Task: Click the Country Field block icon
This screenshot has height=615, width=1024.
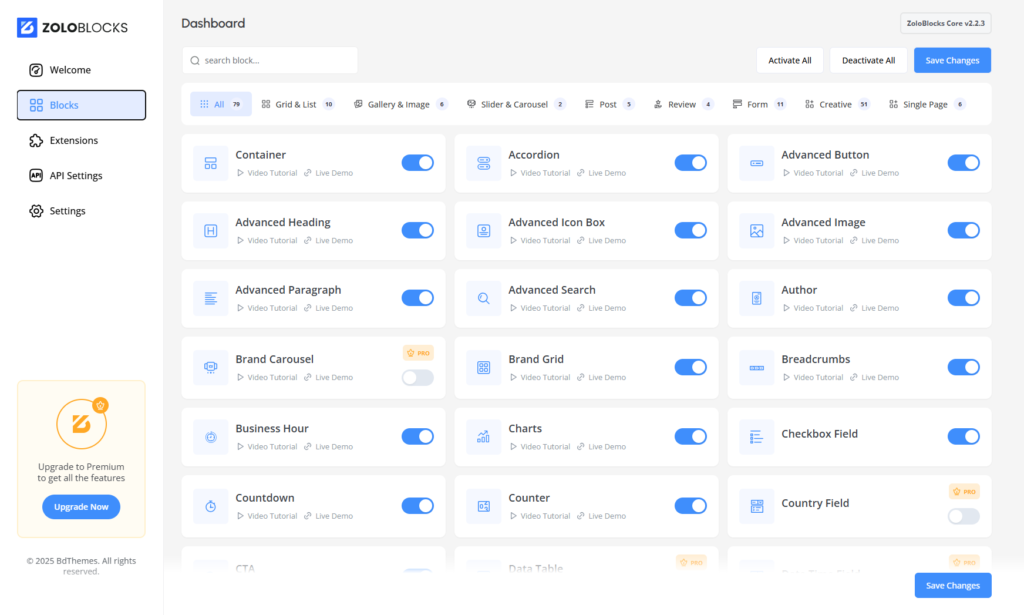Action: pyautogui.click(x=756, y=506)
